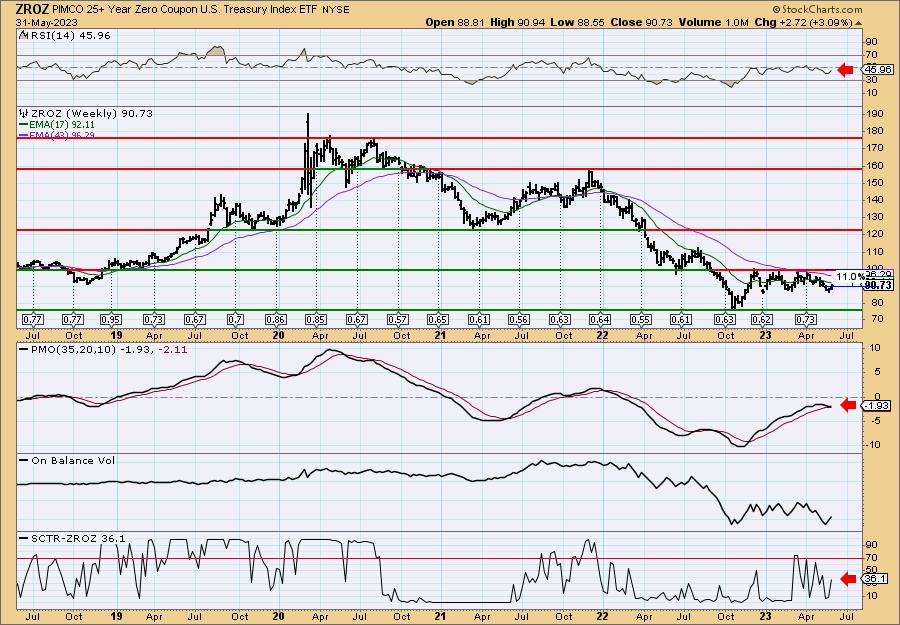This screenshot has width=900, height=625.
Task: Click the 0.57 dividend value box
Action: coord(398,319)
